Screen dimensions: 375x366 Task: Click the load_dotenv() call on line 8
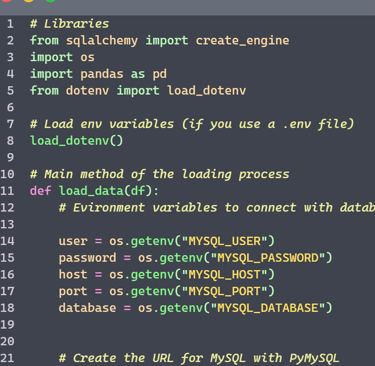(77, 141)
